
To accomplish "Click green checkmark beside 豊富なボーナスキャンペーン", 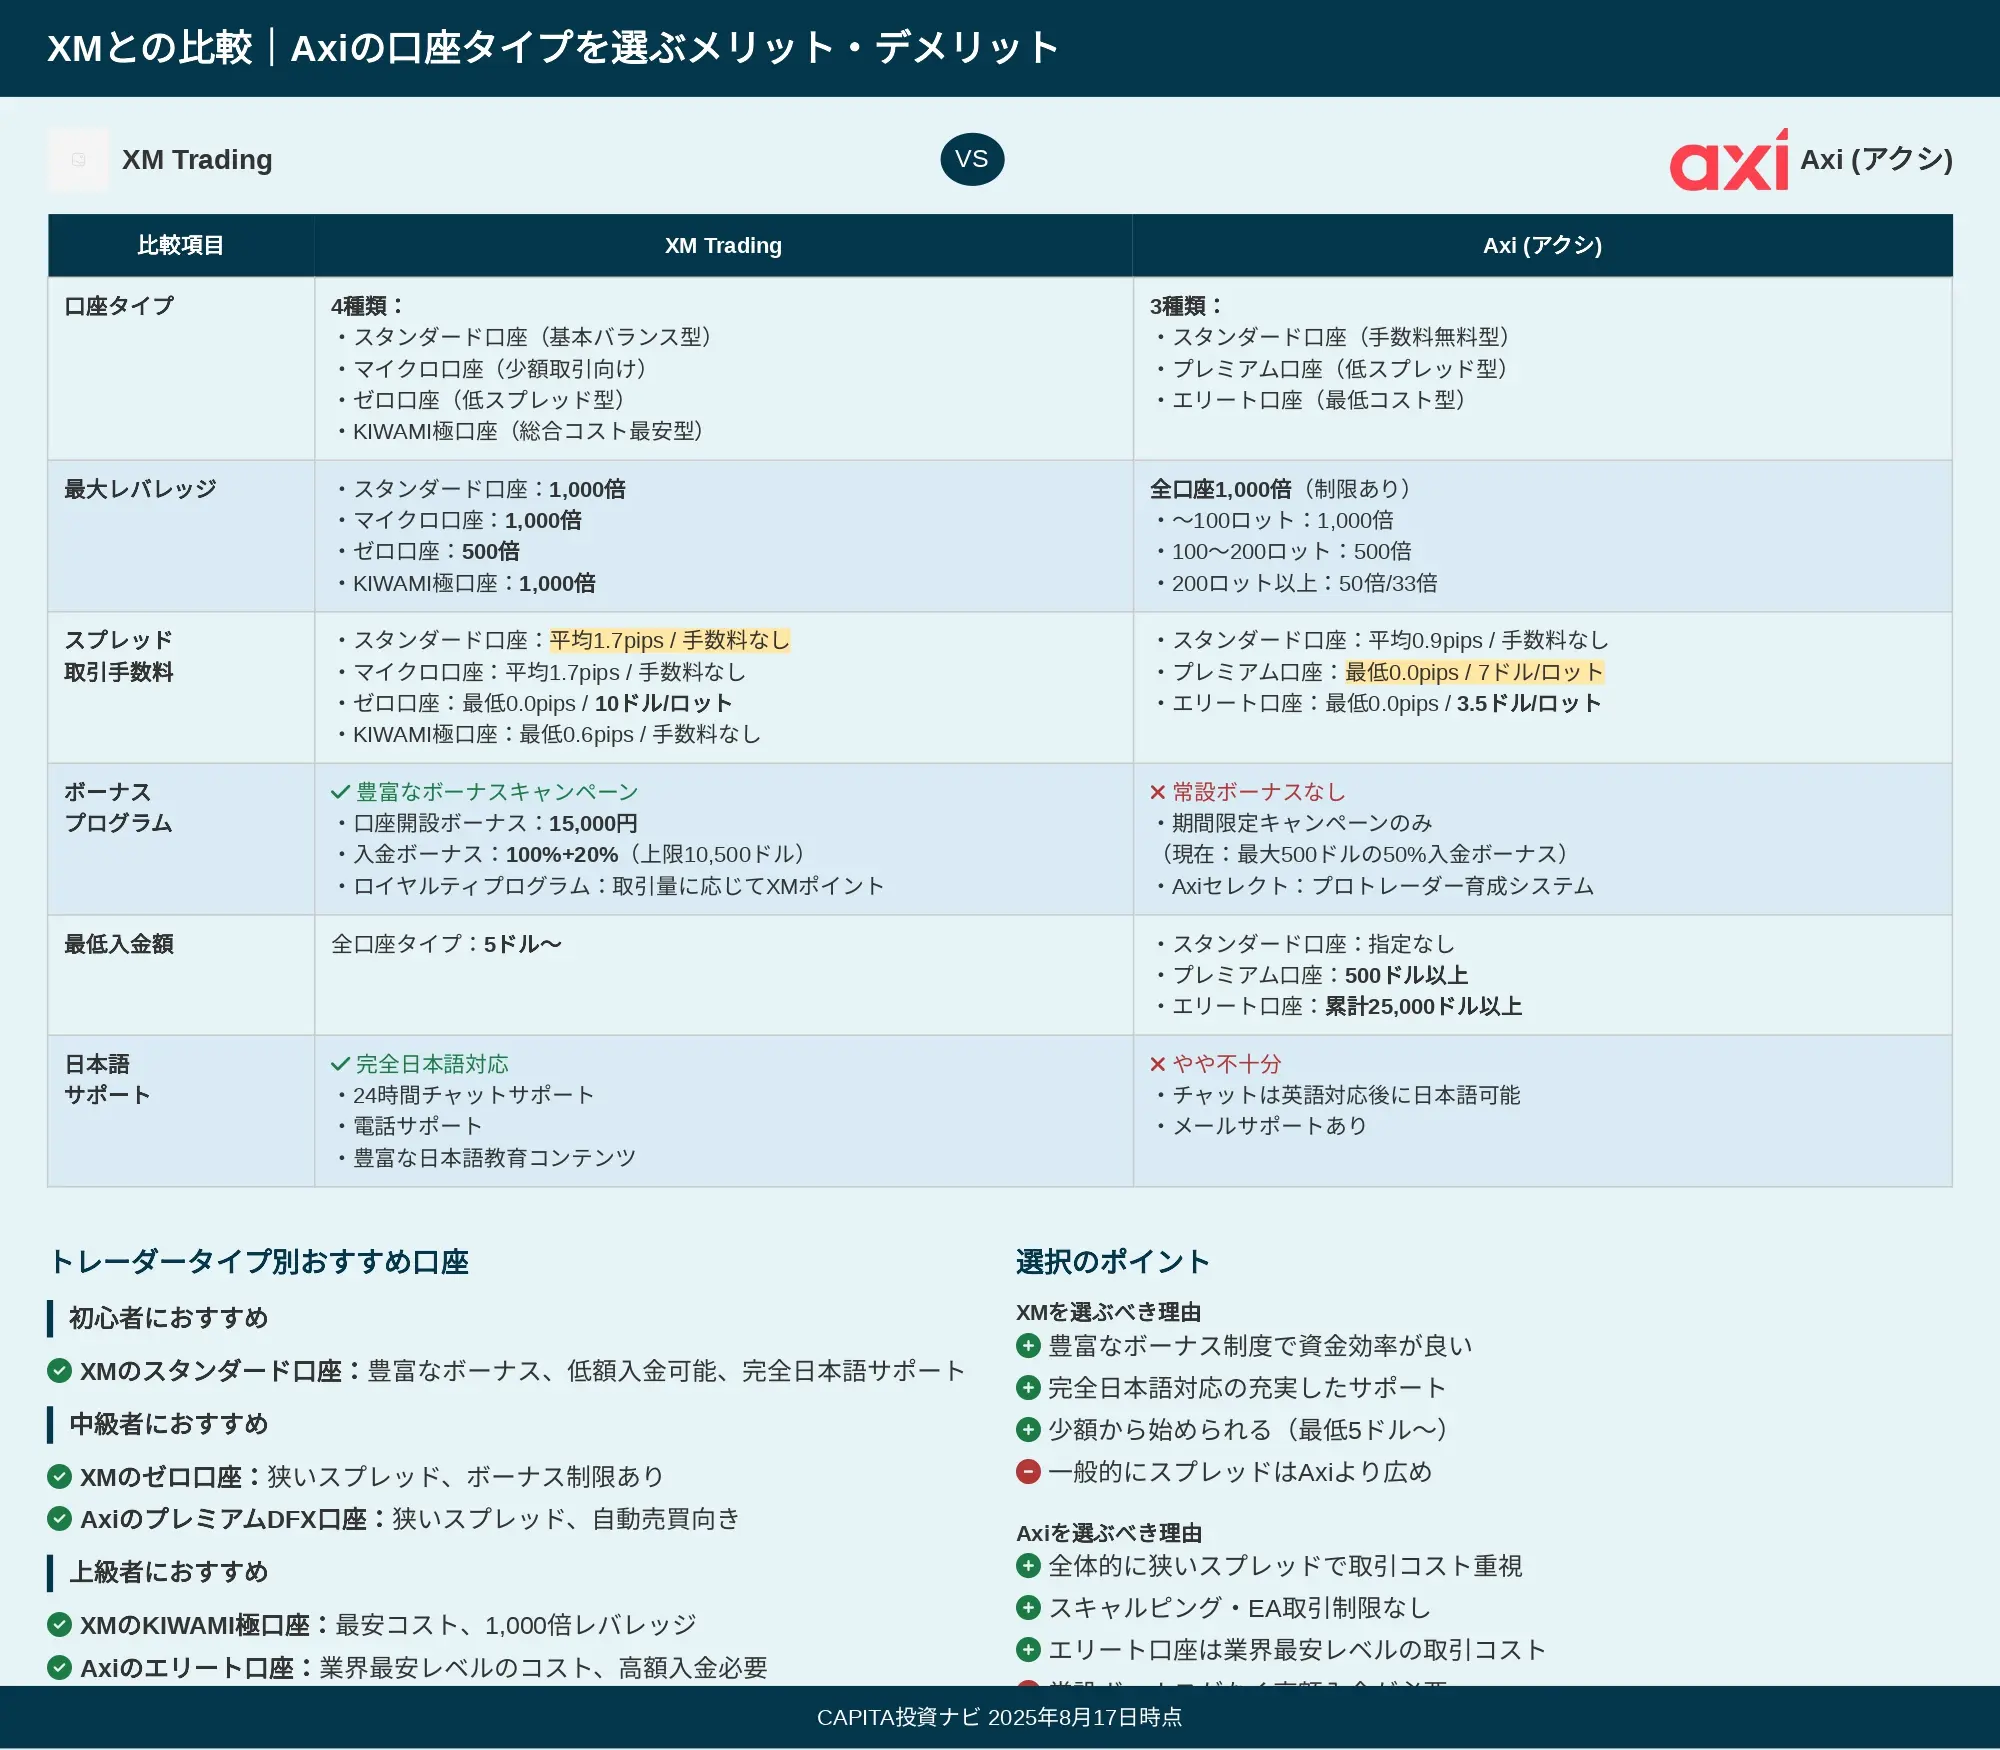I will [340, 793].
